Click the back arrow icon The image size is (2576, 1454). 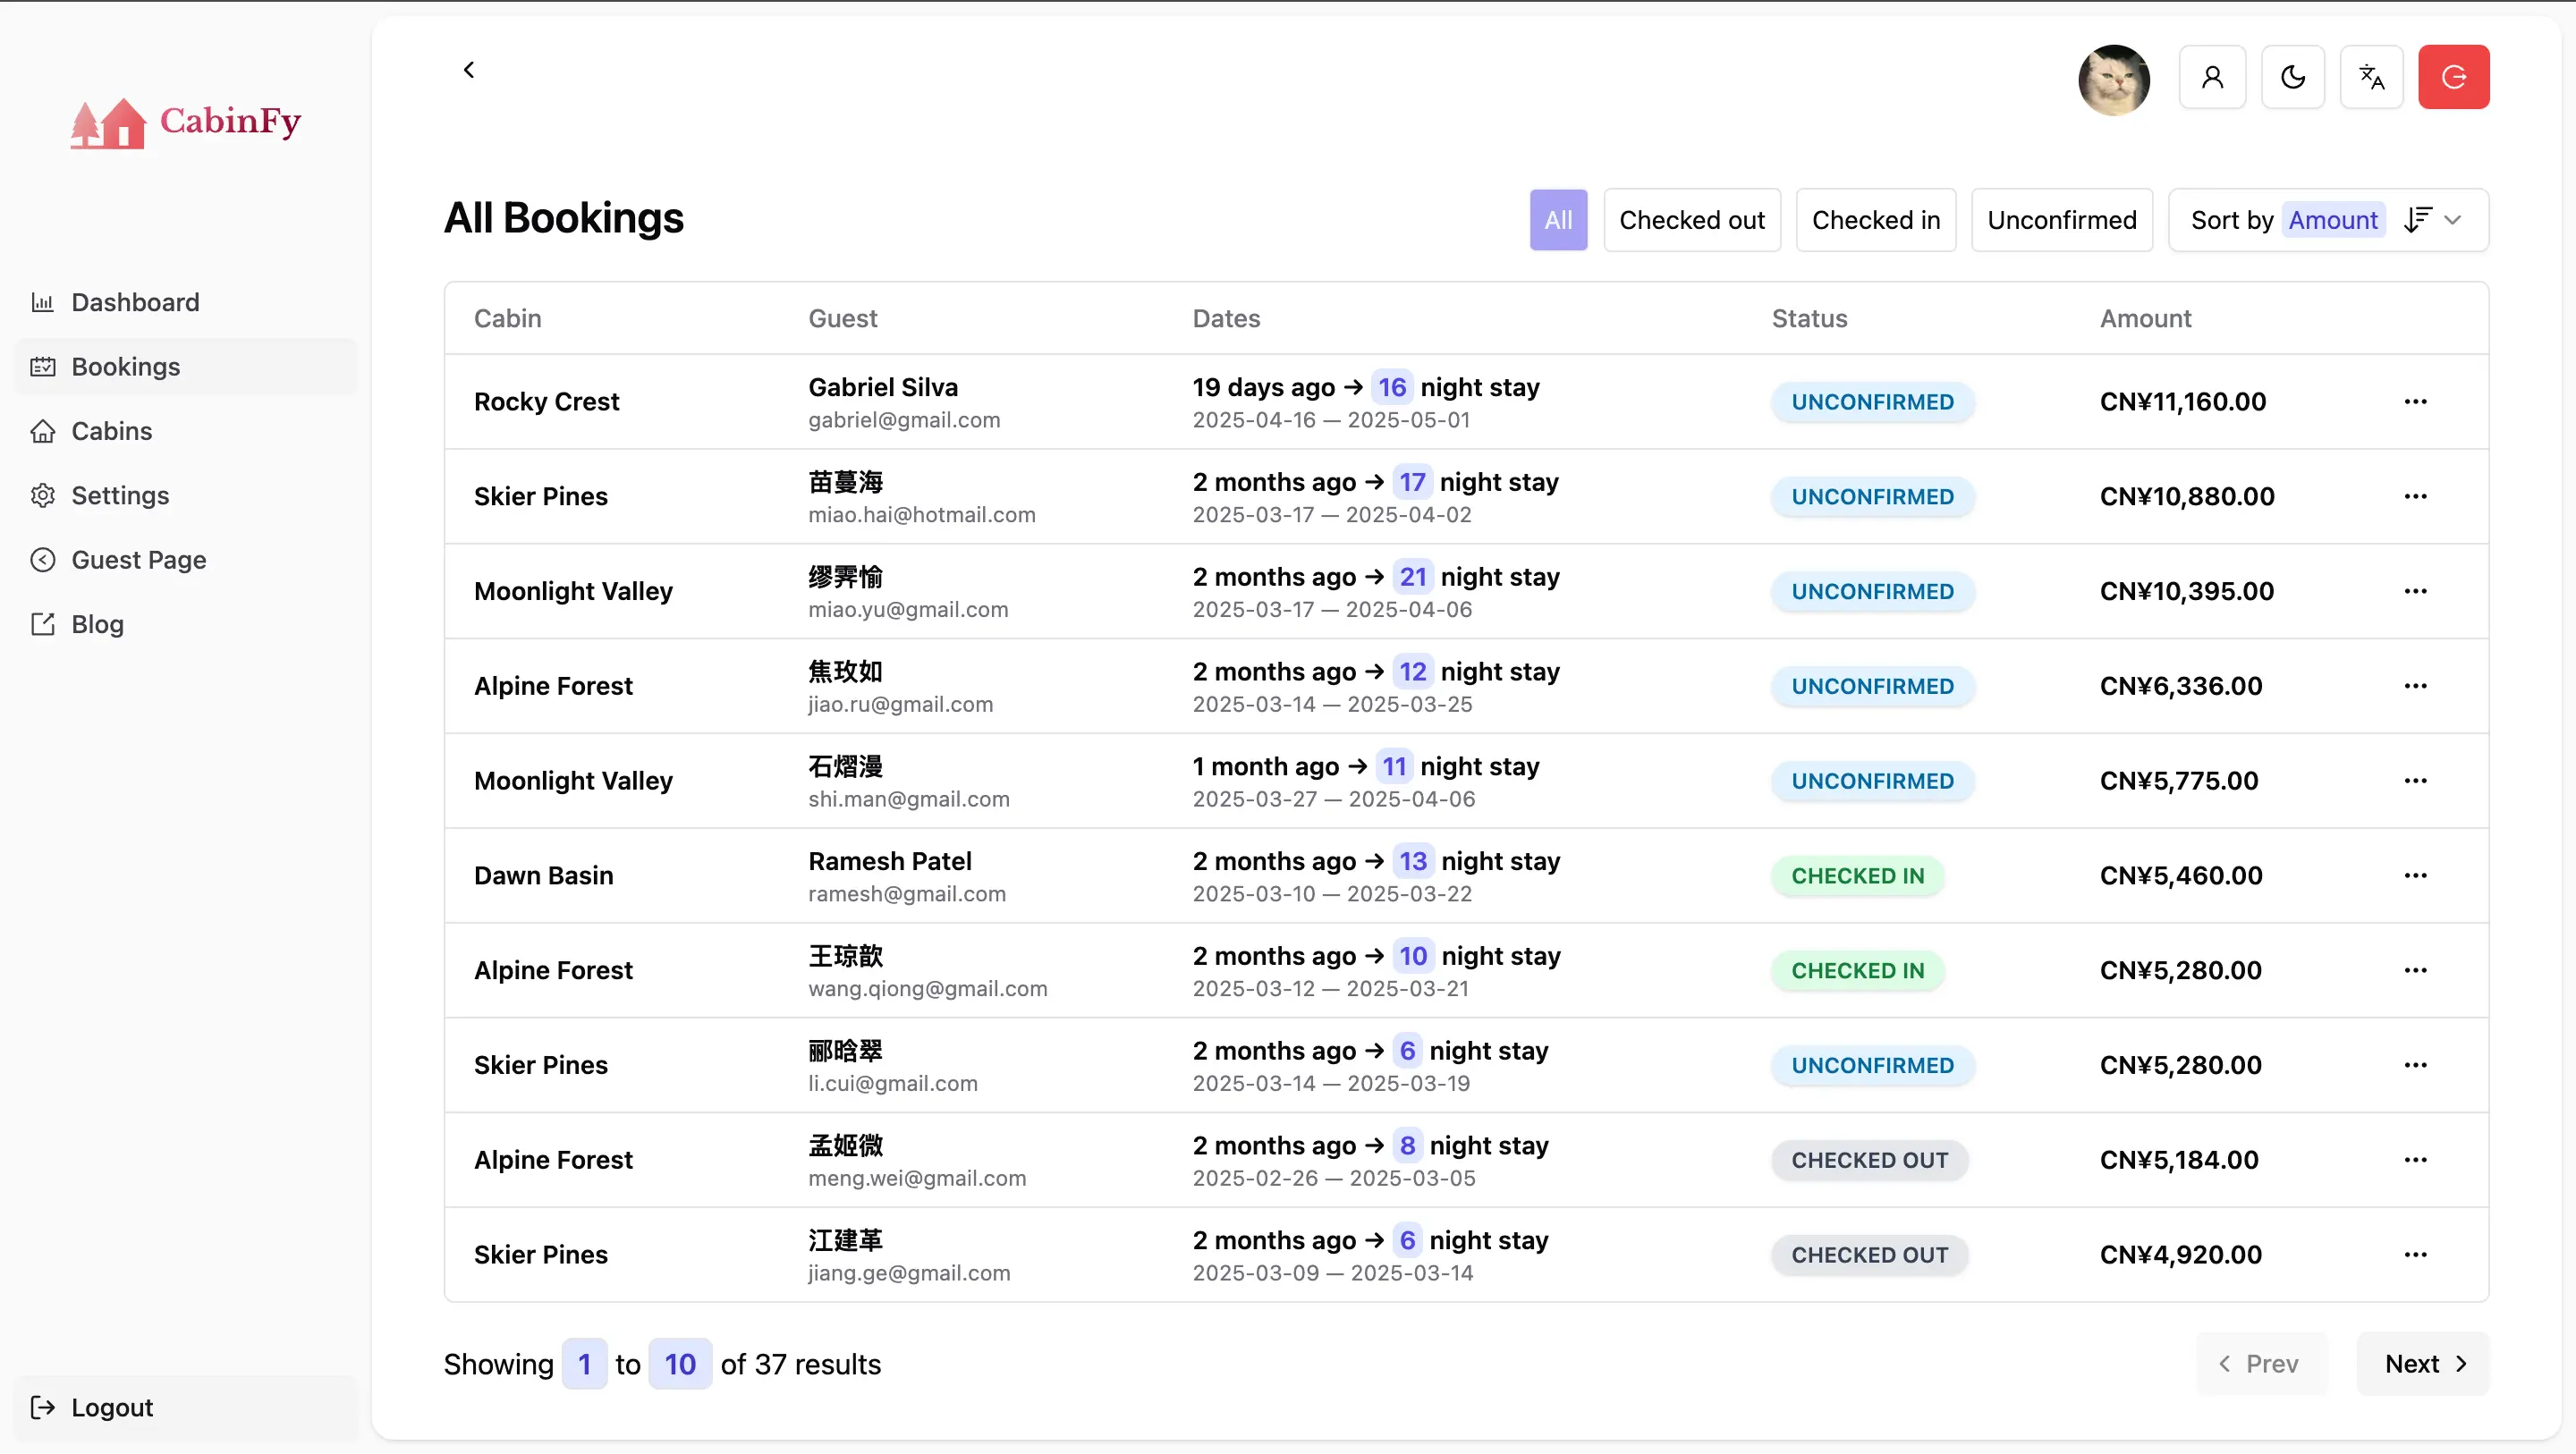(x=468, y=70)
